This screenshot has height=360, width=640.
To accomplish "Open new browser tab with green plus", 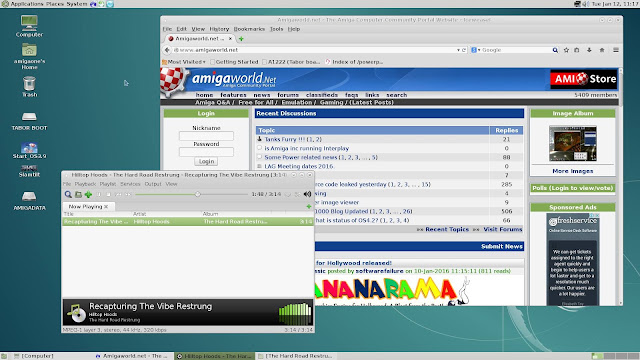I will [241, 39].
